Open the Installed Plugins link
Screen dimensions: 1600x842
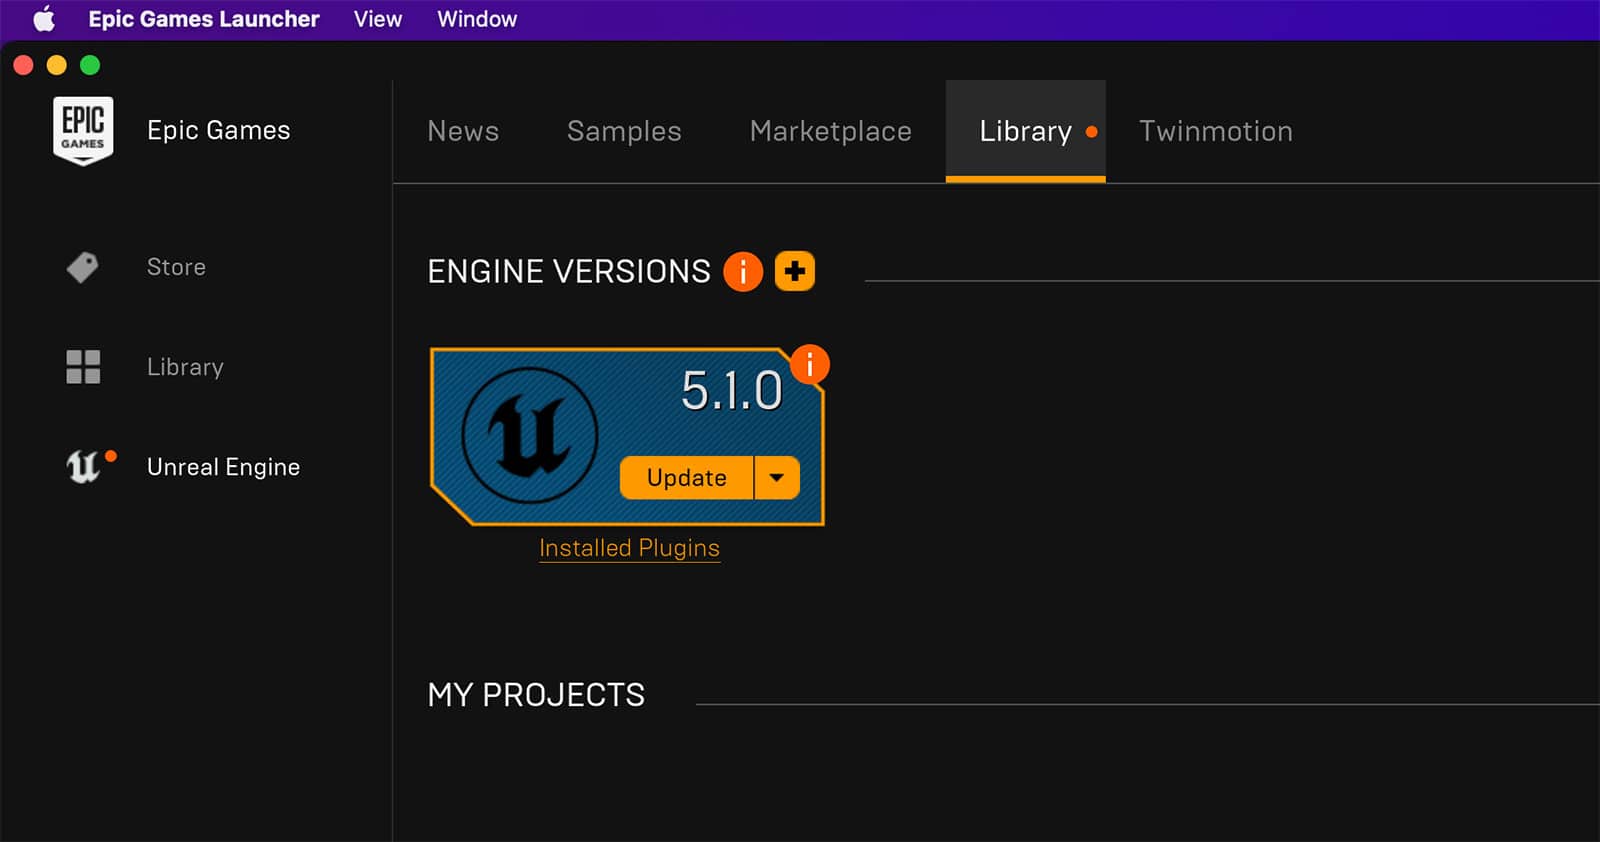629,548
